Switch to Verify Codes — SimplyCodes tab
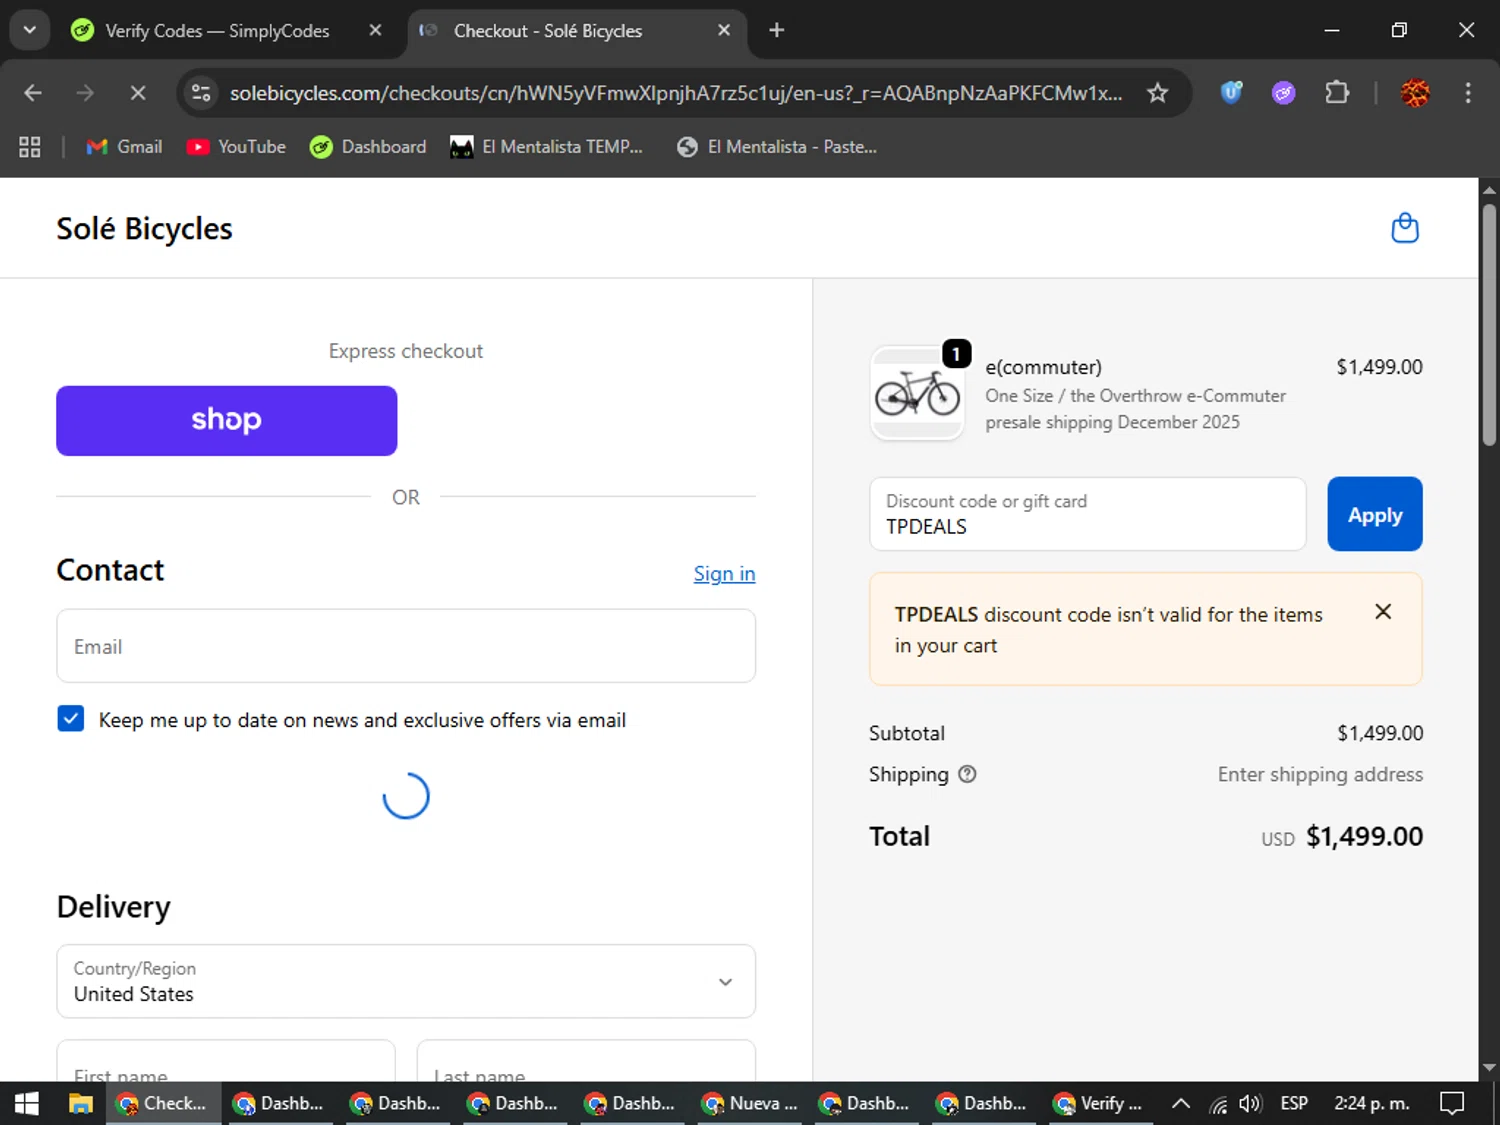This screenshot has height=1125, width=1500. coord(216,31)
